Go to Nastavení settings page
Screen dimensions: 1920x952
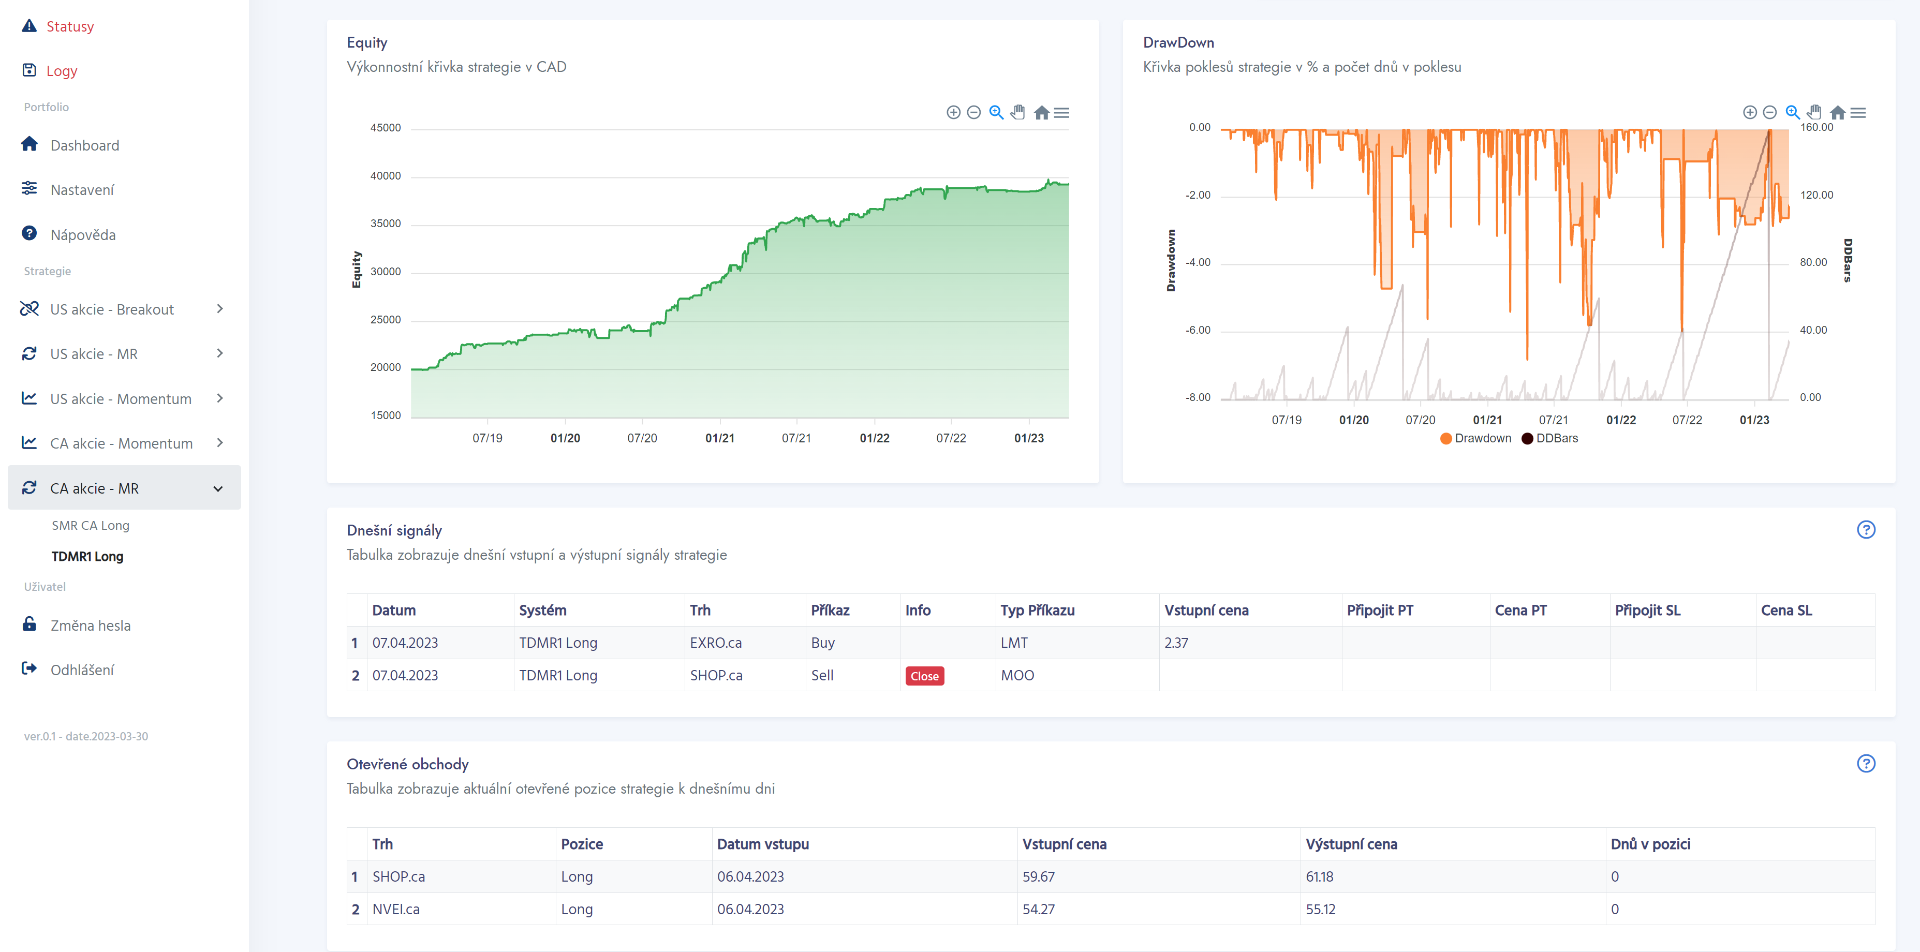82,190
